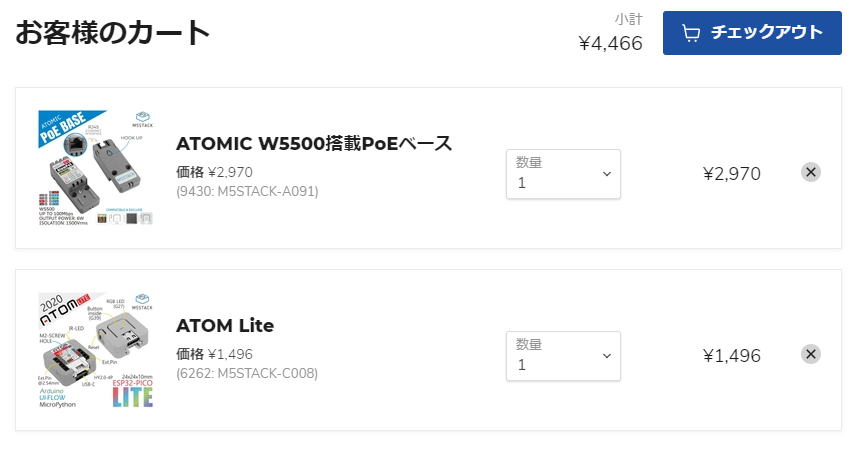Click the subtotal amount ¥4,466

pyautogui.click(x=610, y=43)
